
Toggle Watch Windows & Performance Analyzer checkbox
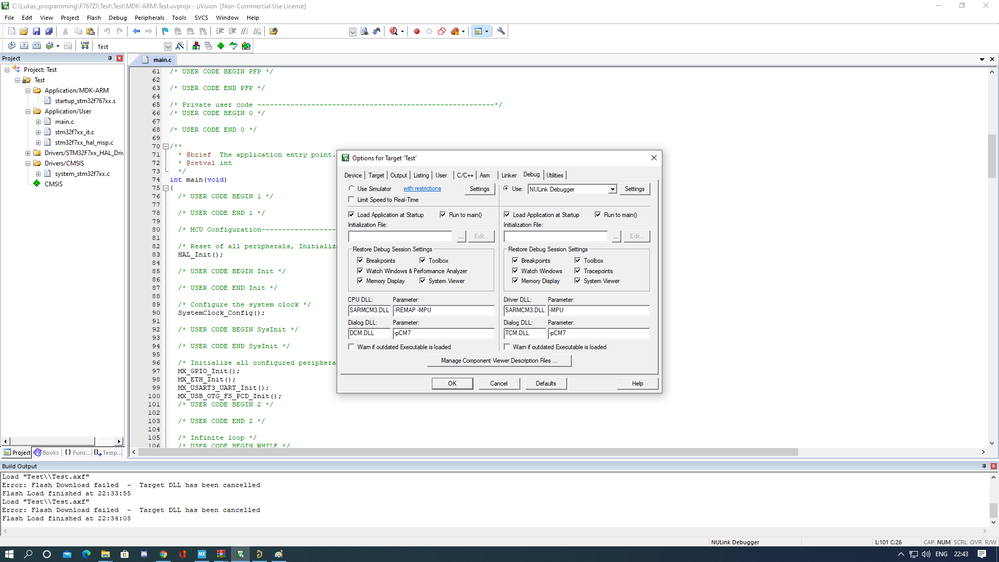(361, 271)
